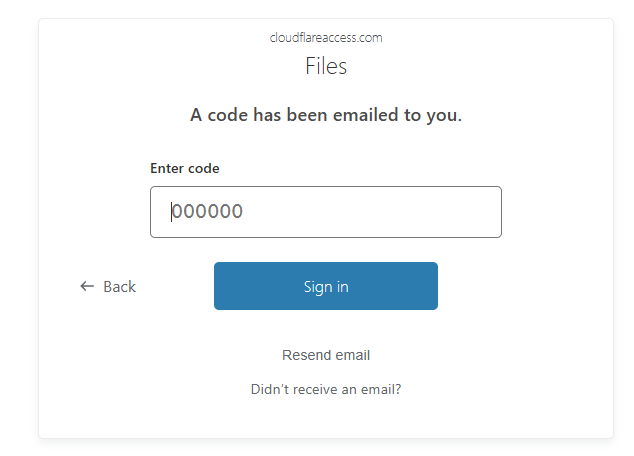This screenshot has width=634, height=456.
Task: Click the word "code" in the Enter code label
Action: click(203, 168)
